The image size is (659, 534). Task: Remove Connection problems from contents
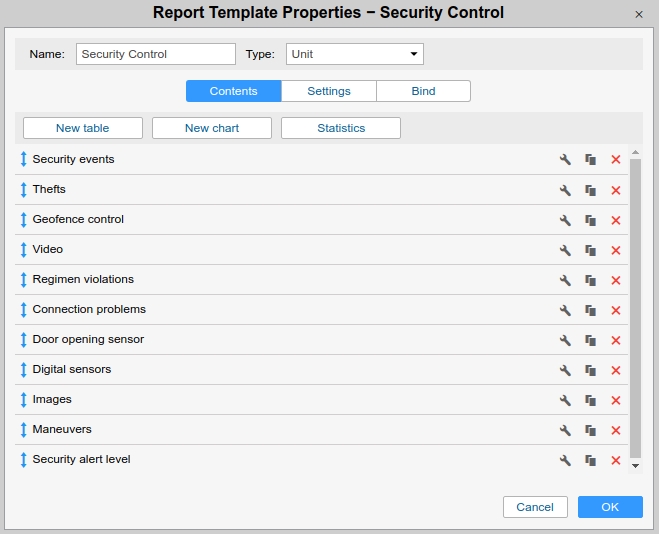tap(616, 310)
